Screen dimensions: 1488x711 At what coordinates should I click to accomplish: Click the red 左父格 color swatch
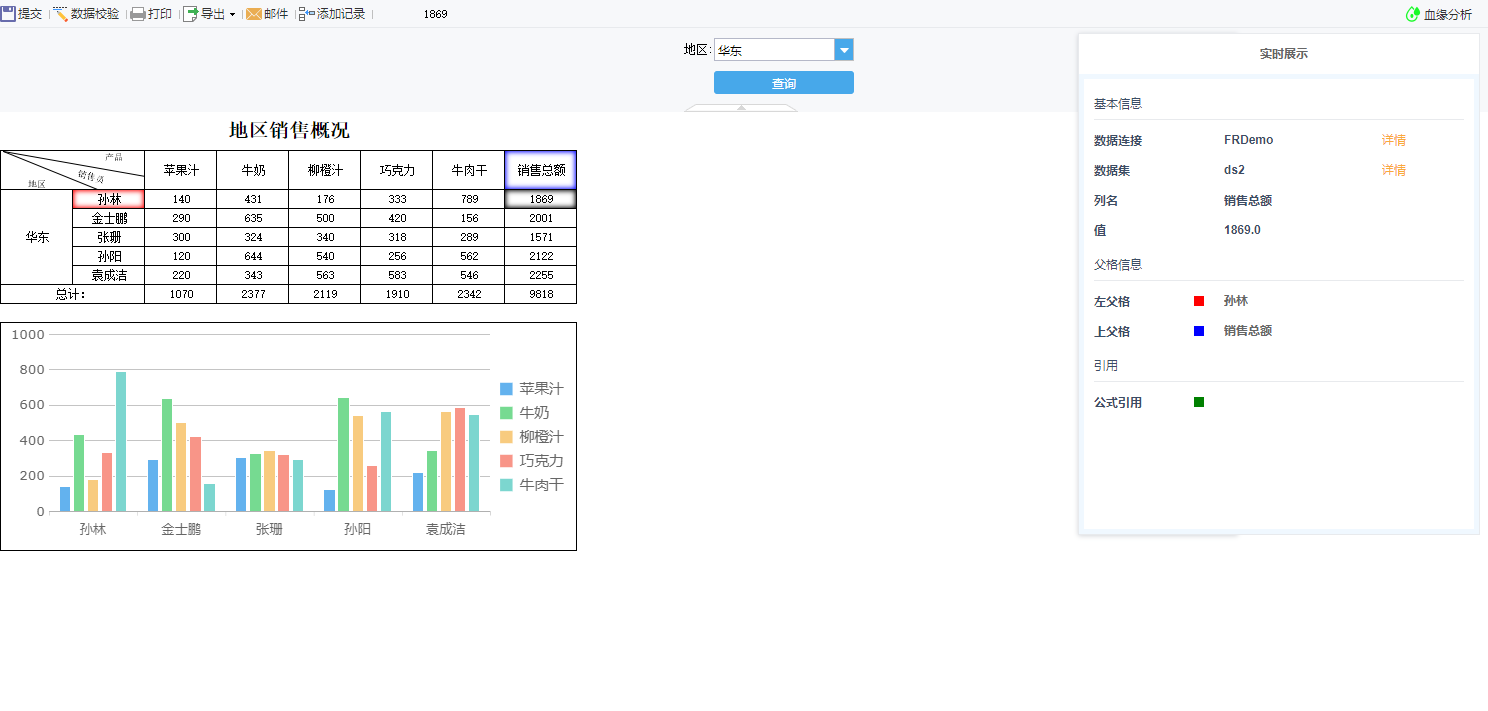[1199, 301]
